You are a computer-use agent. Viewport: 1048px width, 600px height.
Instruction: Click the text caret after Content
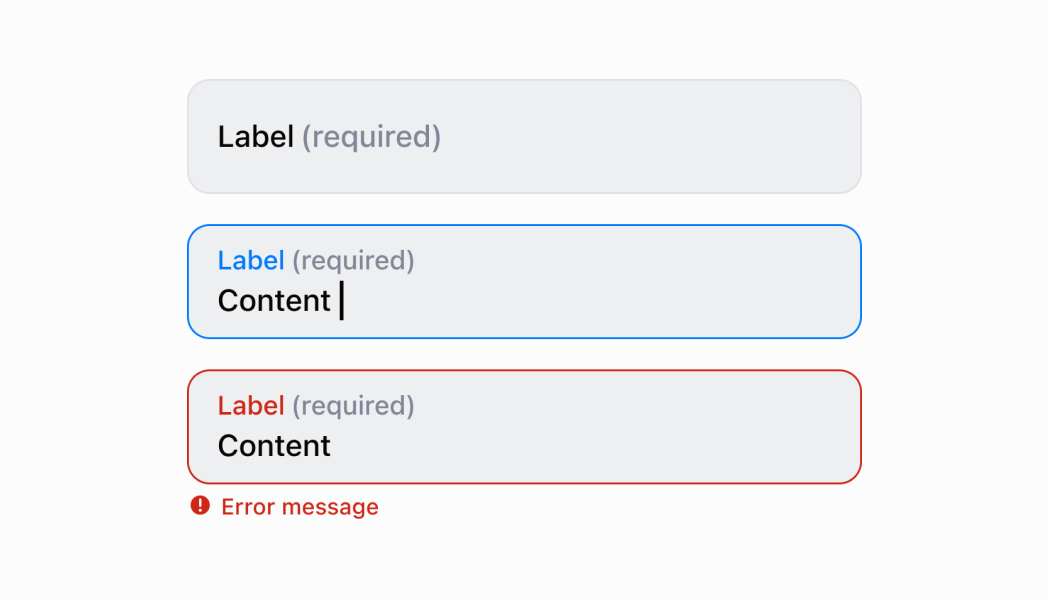342,301
